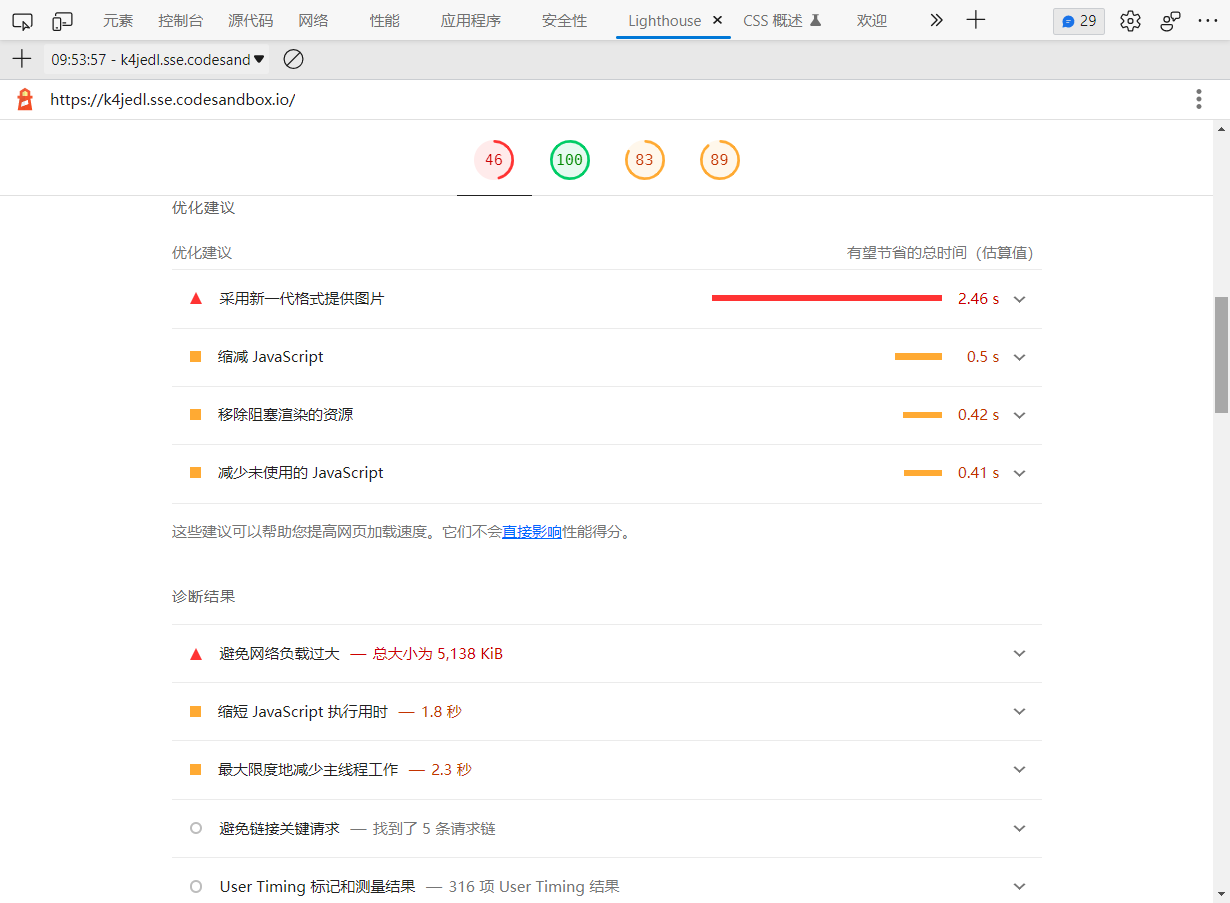Screen dimensions: 1230x903
Task: Open the 欢迎 tab
Action: (872, 21)
